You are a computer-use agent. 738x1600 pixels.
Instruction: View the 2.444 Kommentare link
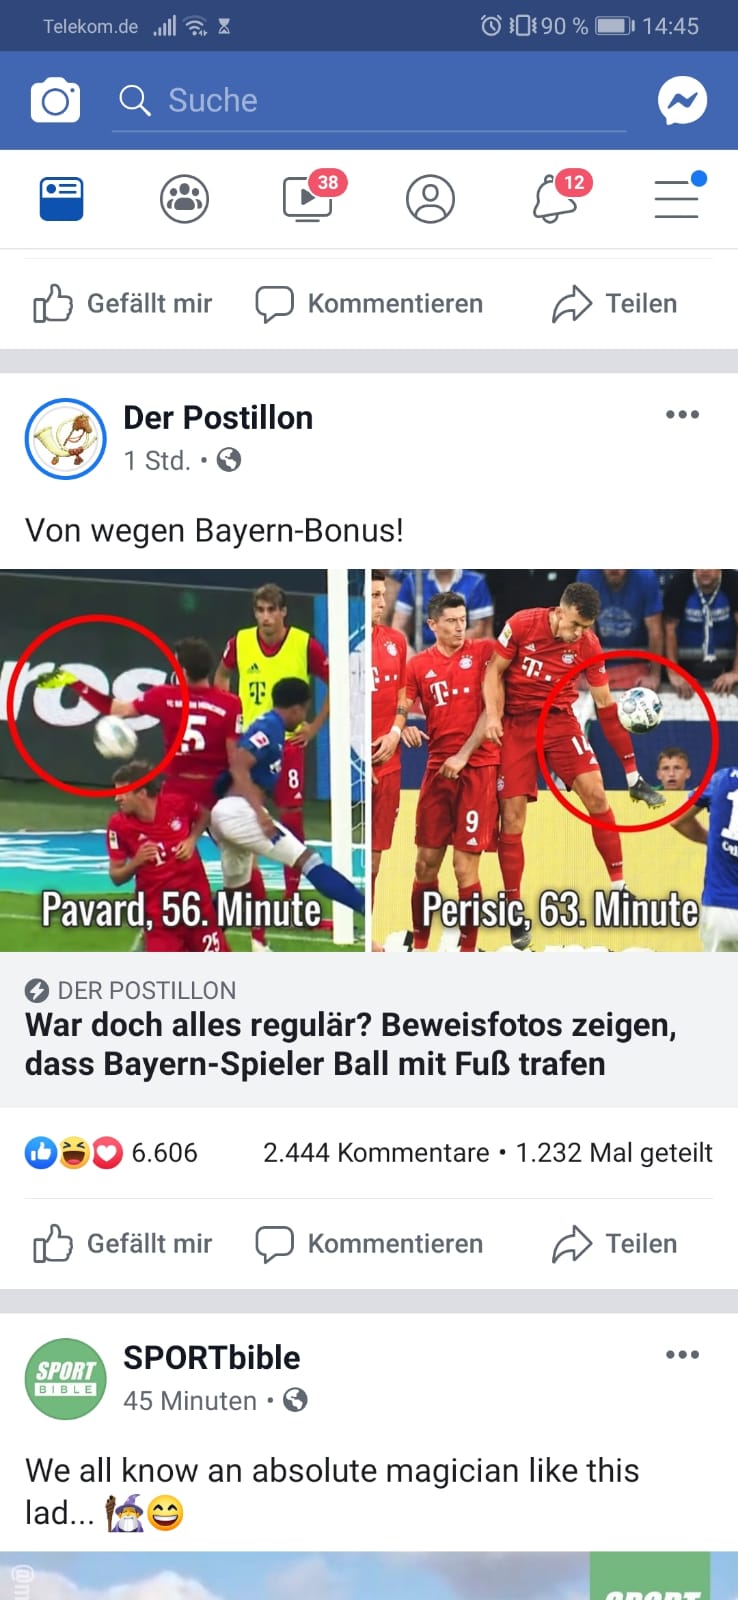click(x=376, y=1153)
